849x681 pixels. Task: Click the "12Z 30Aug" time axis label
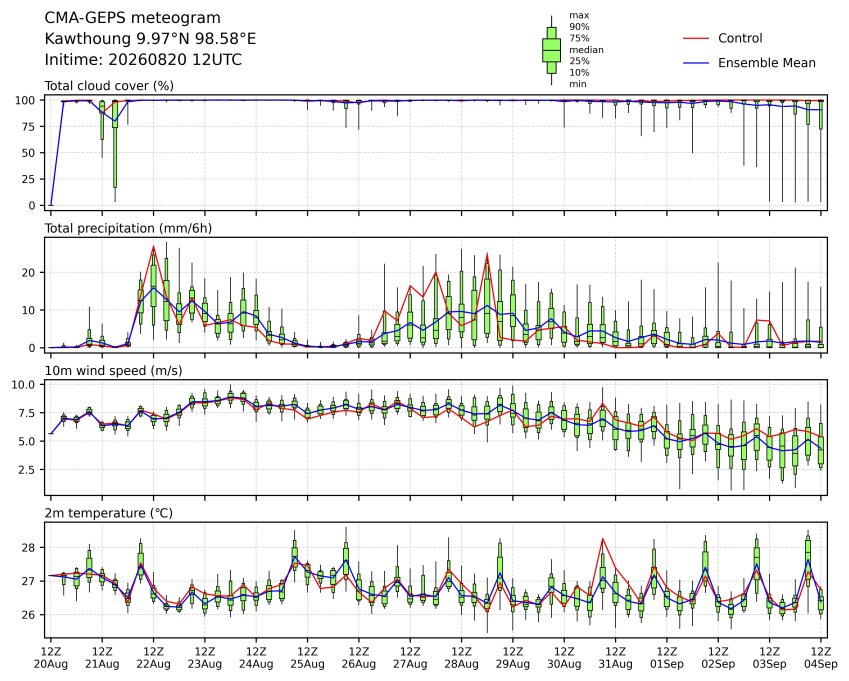(x=564, y=658)
